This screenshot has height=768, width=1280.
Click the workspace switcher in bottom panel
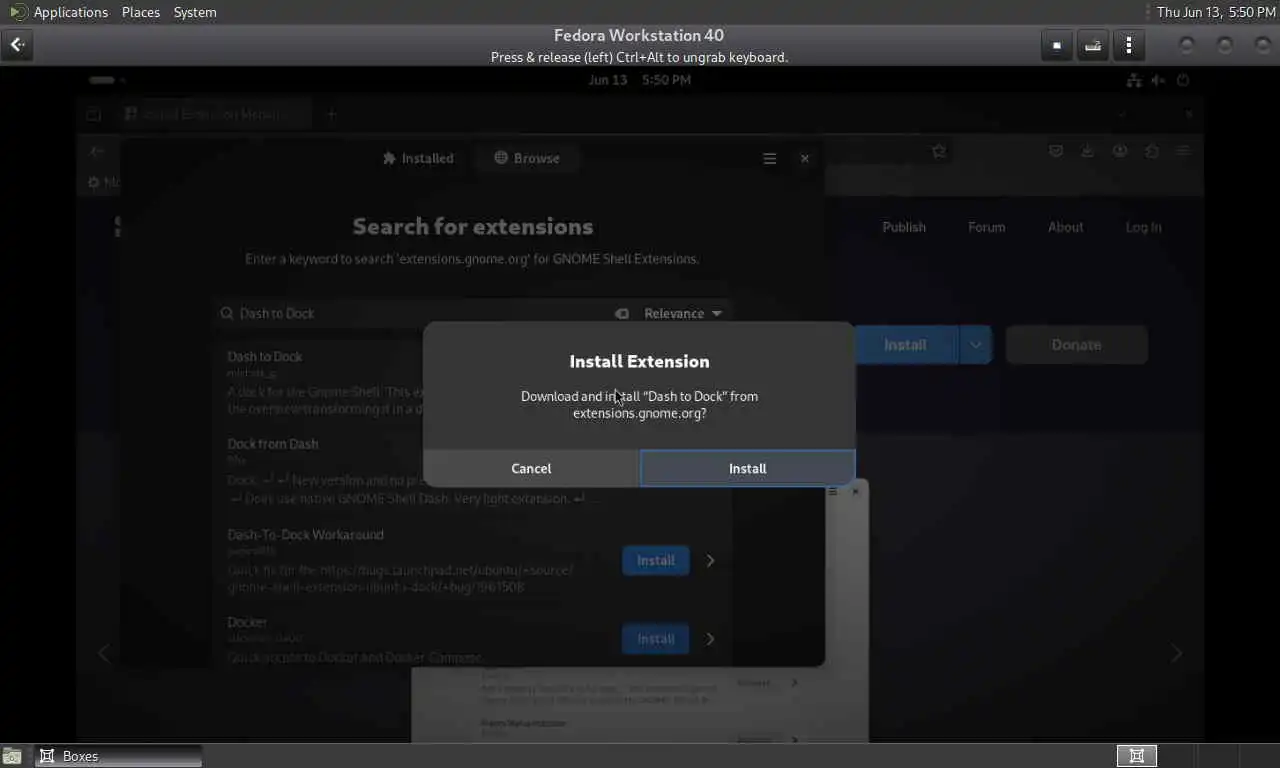[1137, 756]
